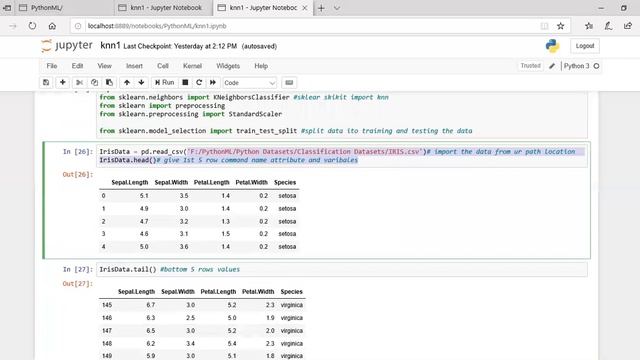Viewport: 640px width, 360px height.
Task: Close the active knn1 browser tab
Action: pyautogui.click(x=304, y=8)
